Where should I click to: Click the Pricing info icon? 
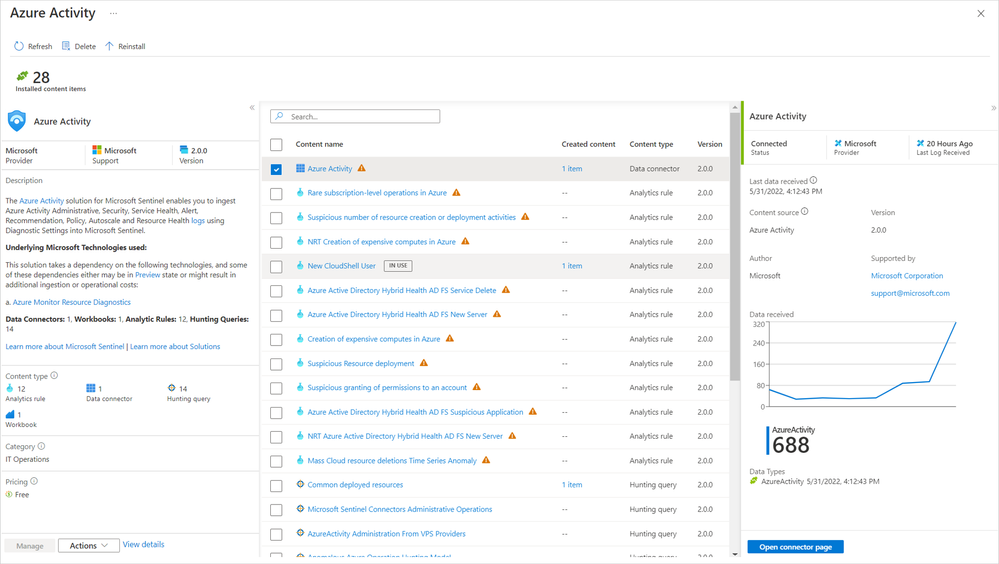[x=34, y=481]
